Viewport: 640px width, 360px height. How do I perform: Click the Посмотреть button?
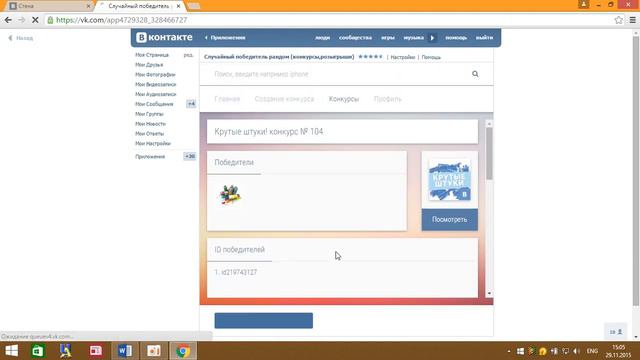click(x=449, y=220)
